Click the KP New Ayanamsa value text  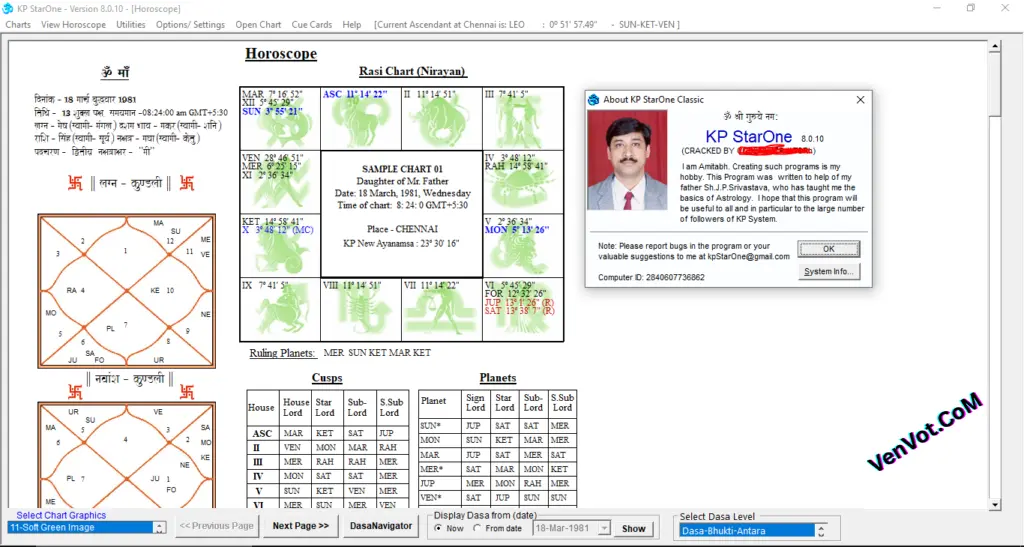(x=402, y=243)
